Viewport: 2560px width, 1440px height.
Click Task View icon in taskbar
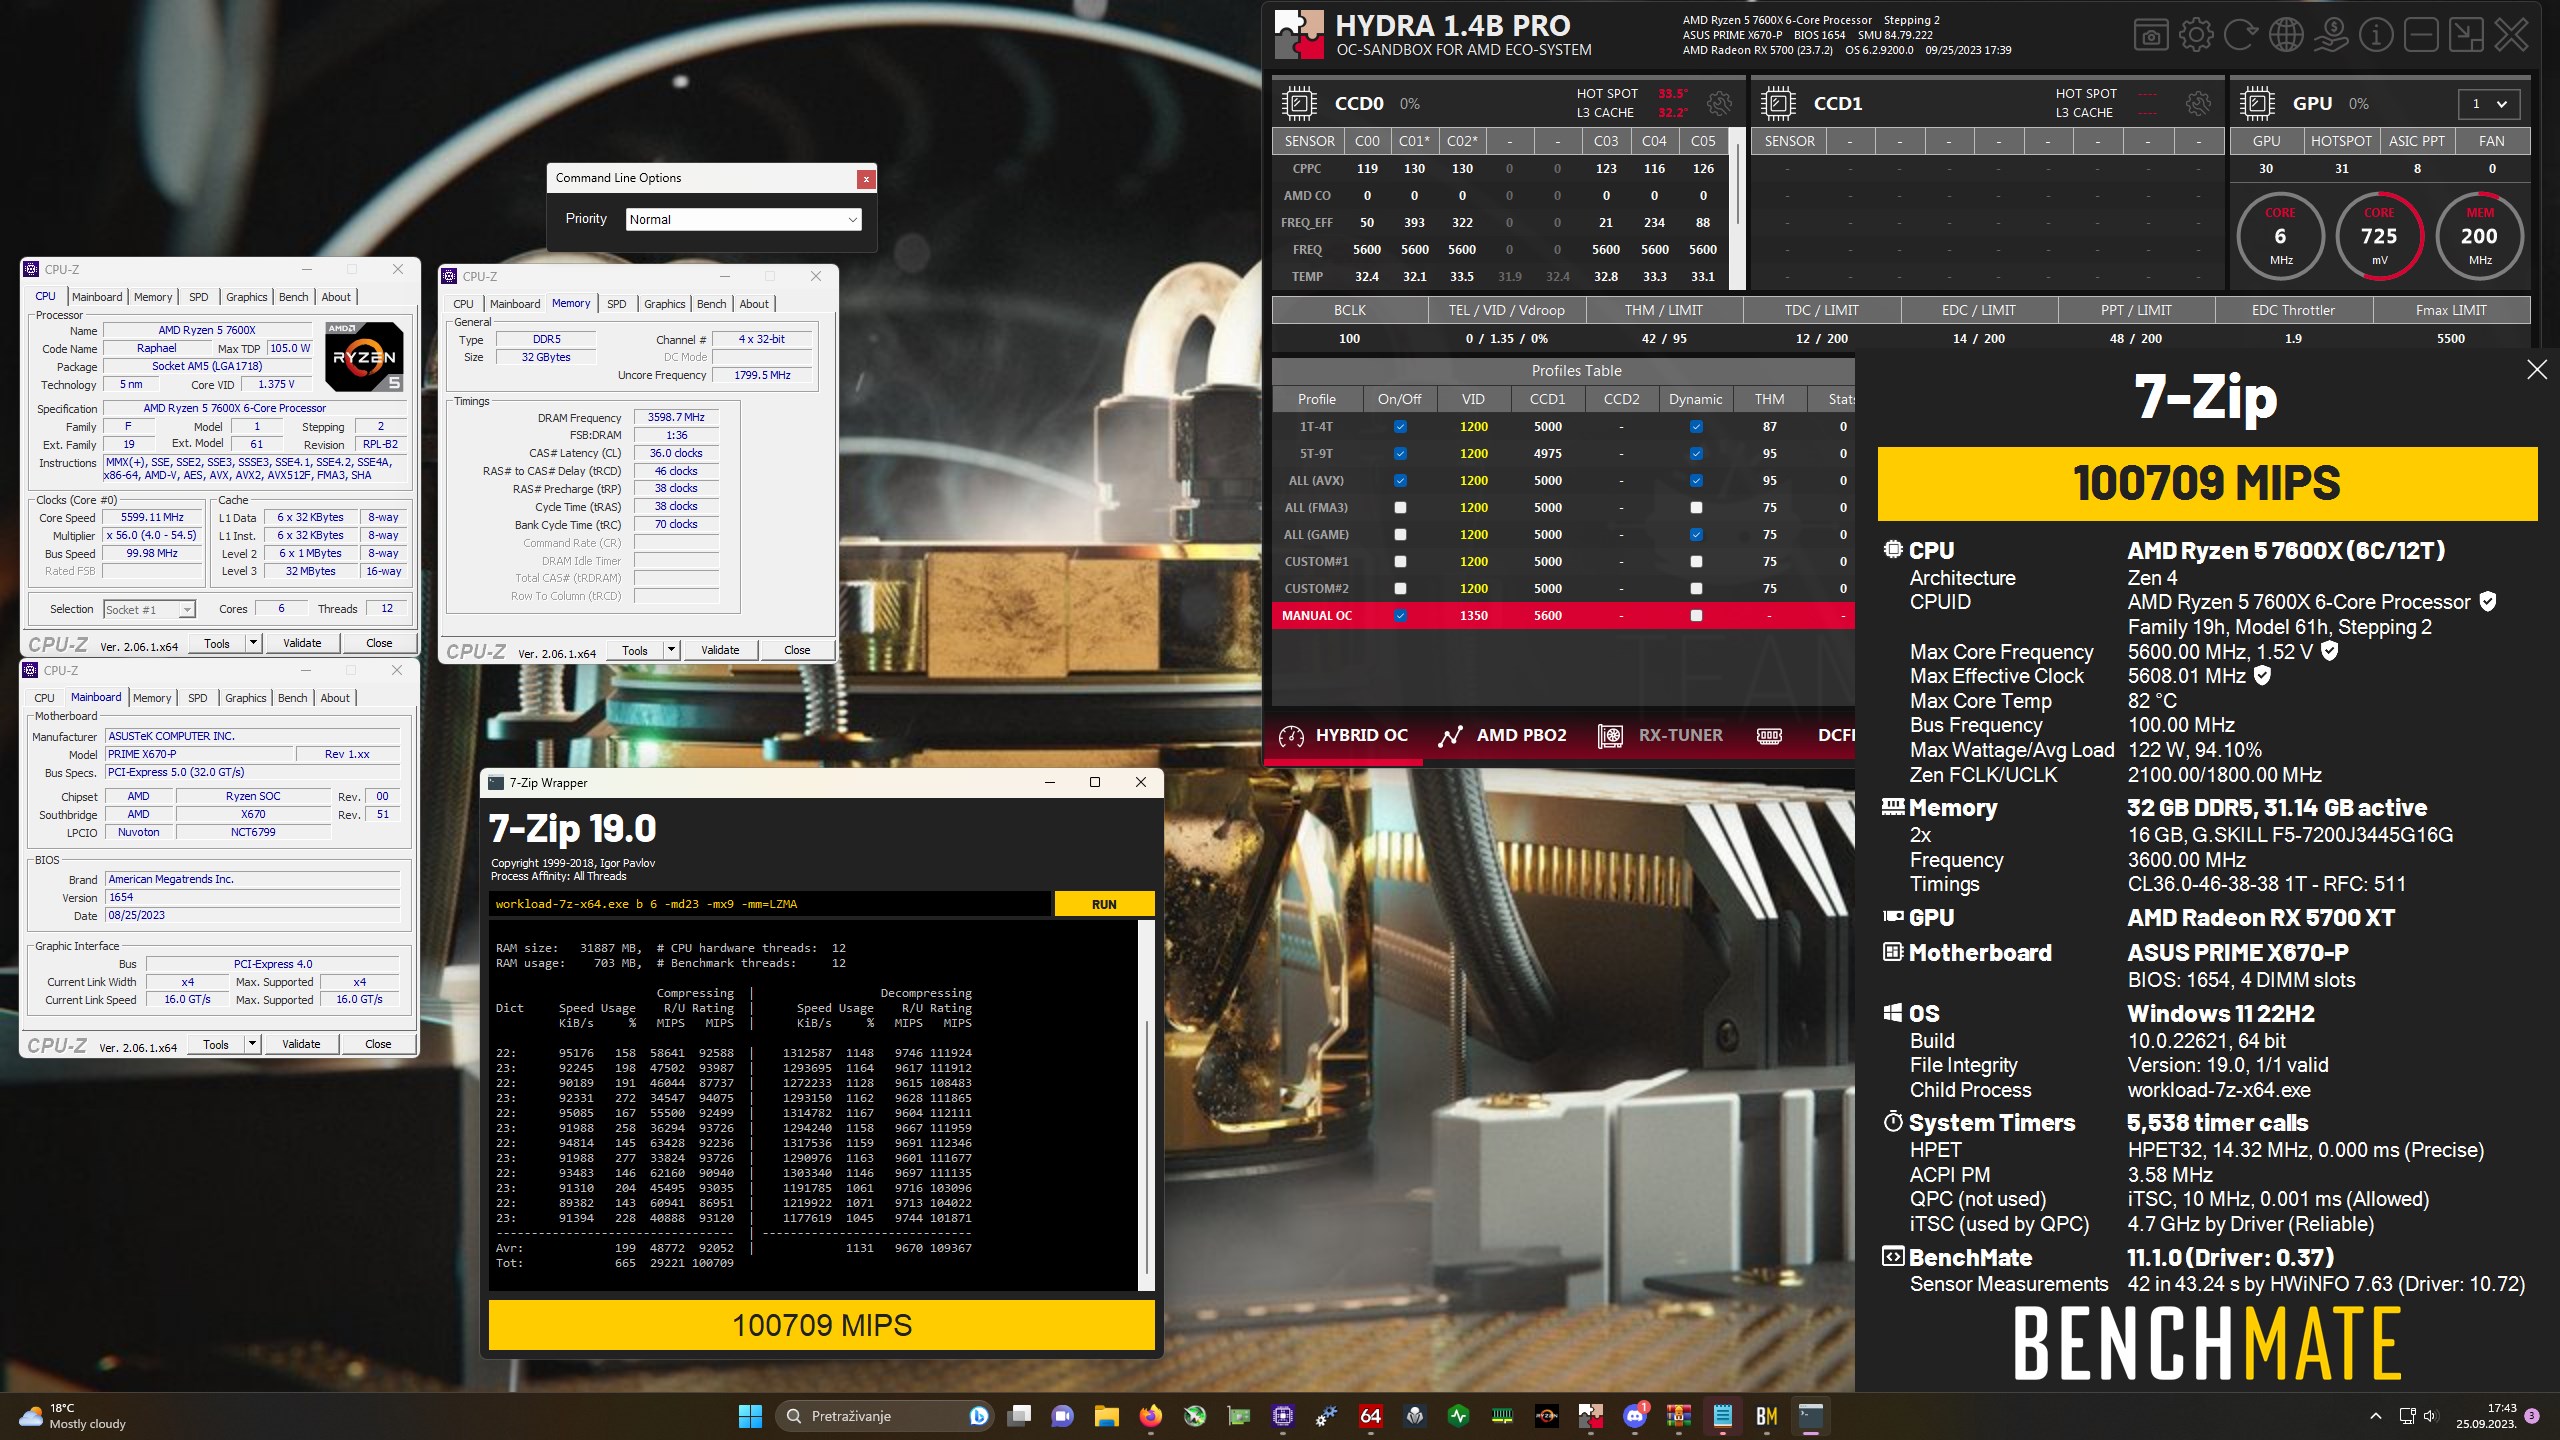tap(1019, 1416)
